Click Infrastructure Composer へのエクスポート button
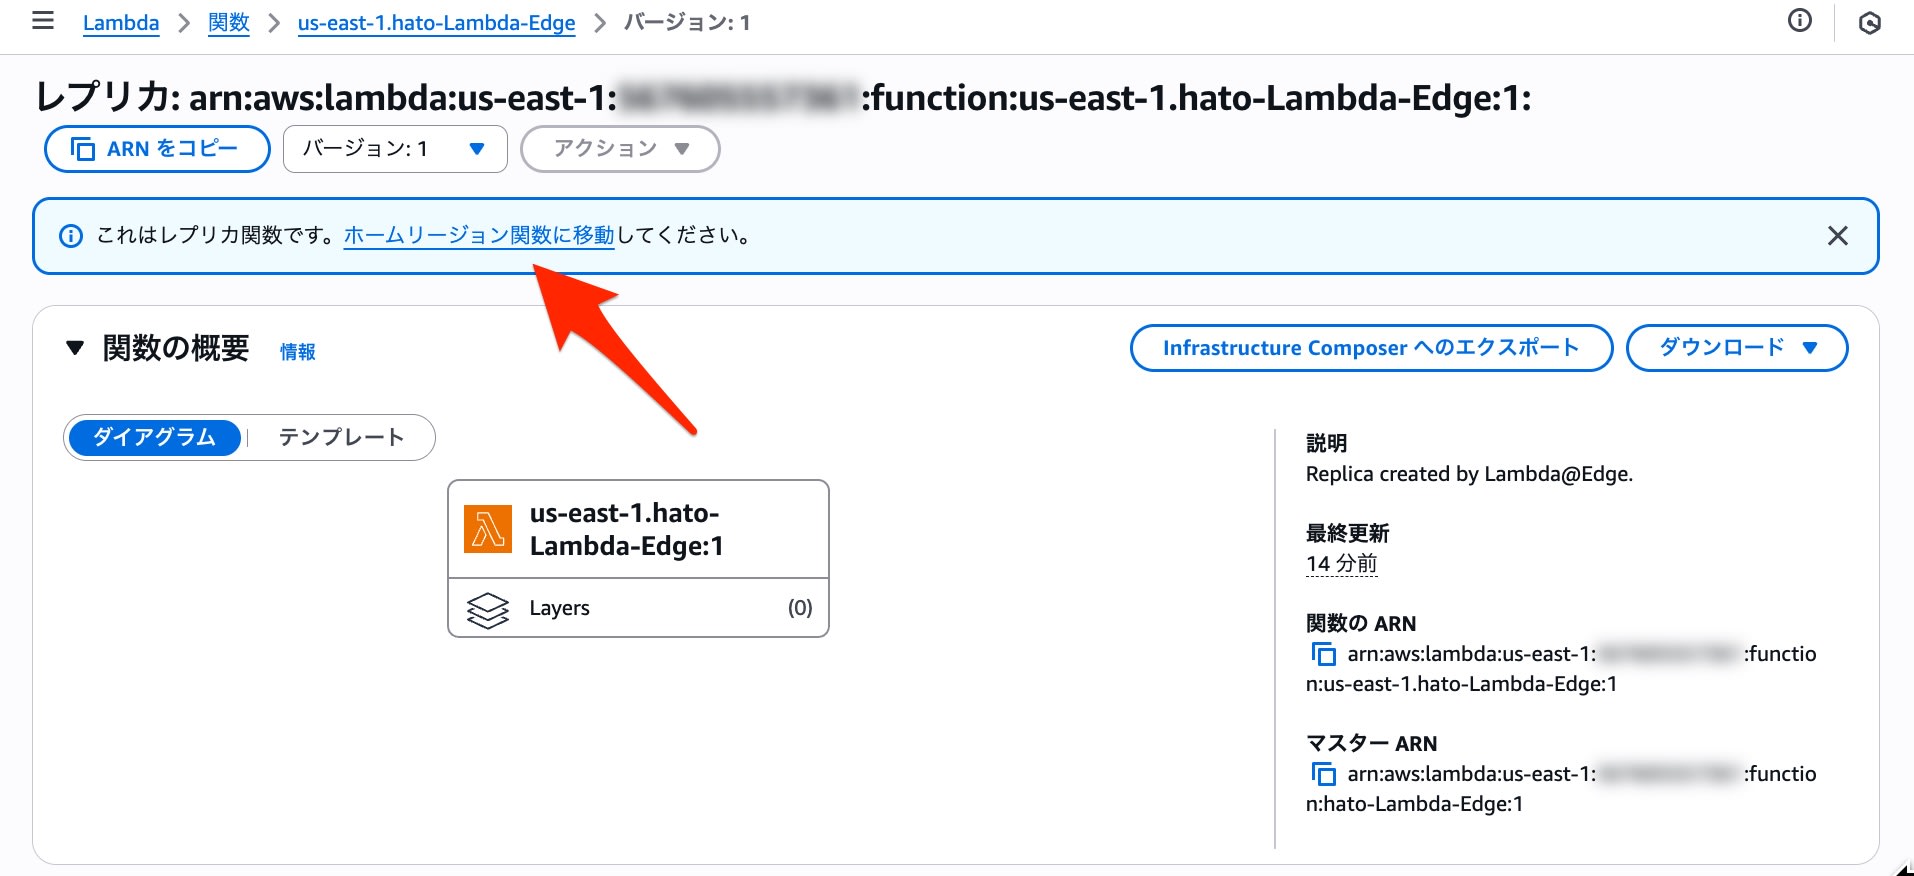Viewport: 1914px width, 876px height. (1371, 348)
